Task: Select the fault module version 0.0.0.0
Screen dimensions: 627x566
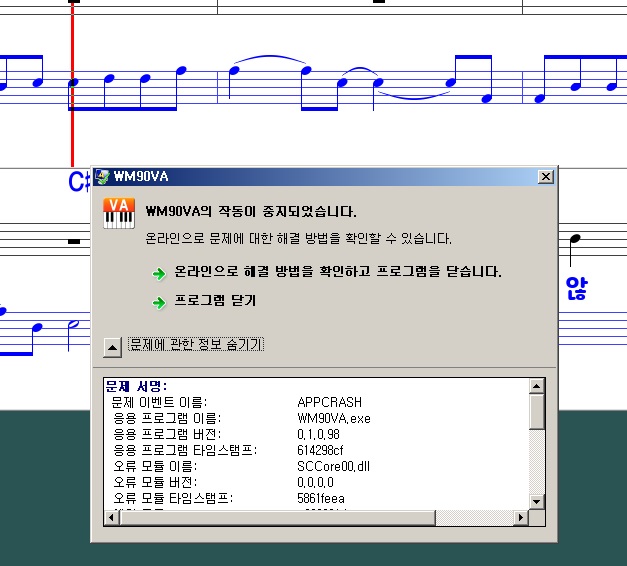Action: (315, 482)
